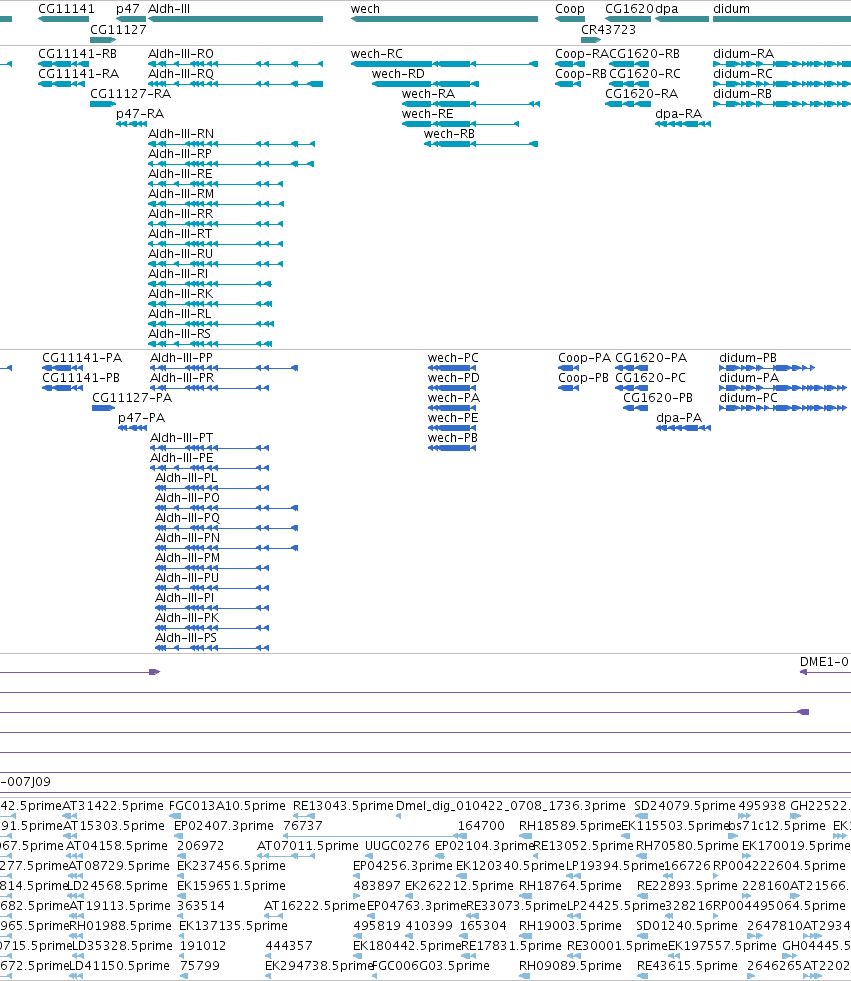Select transcript Aldh-III-RQ
This screenshot has width=851, height=981.
point(235,84)
